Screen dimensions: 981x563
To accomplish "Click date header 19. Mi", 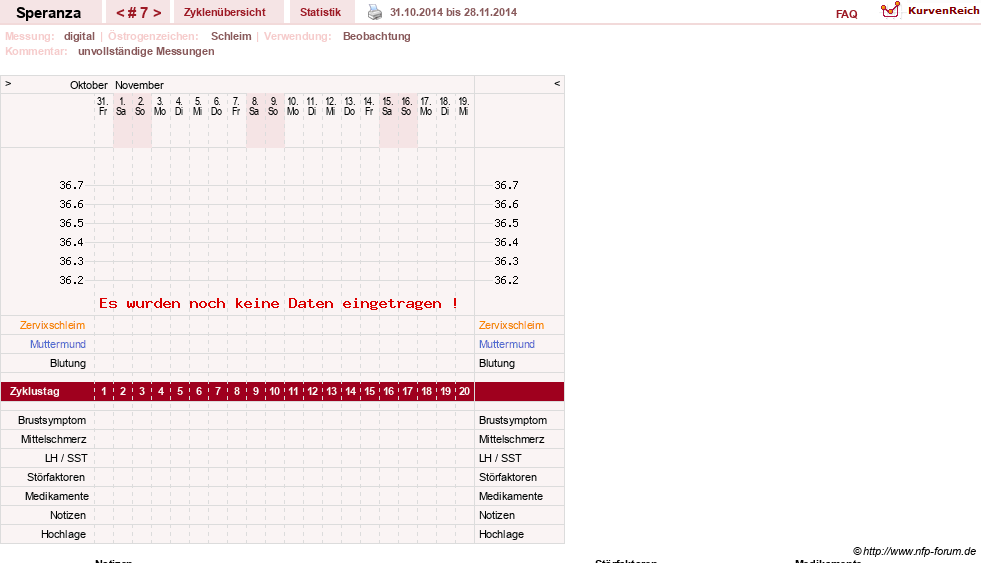I will [x=464, y=106].
